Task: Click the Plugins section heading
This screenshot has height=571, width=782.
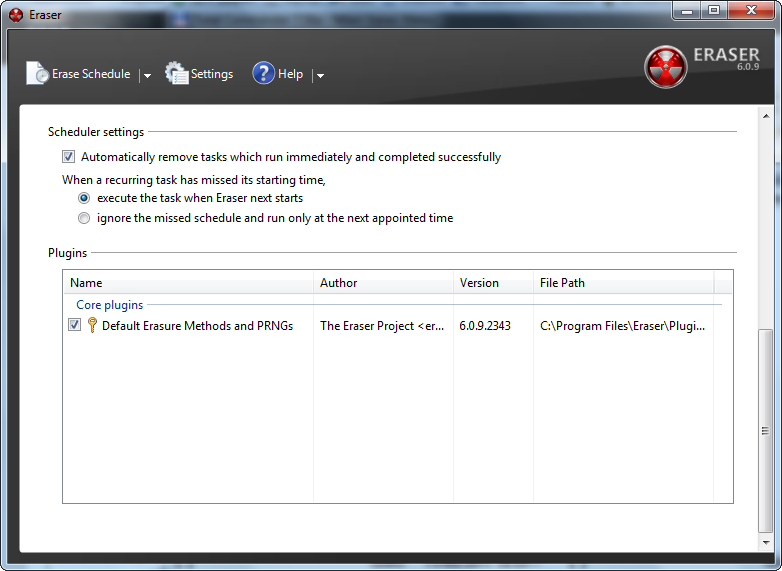Action: coord(67,253)
